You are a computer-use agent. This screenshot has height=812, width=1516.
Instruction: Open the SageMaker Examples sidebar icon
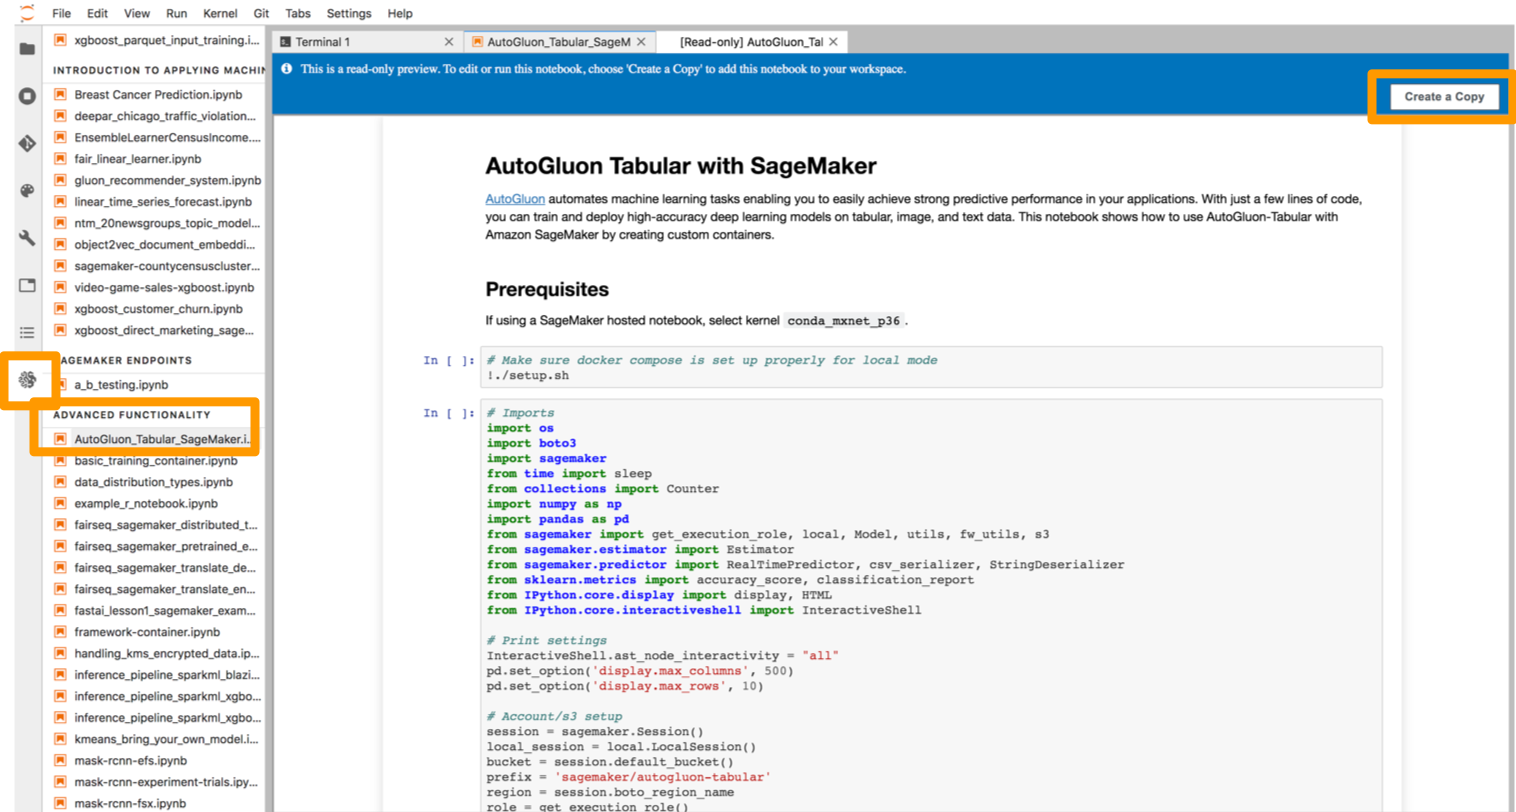coord(27,380)
